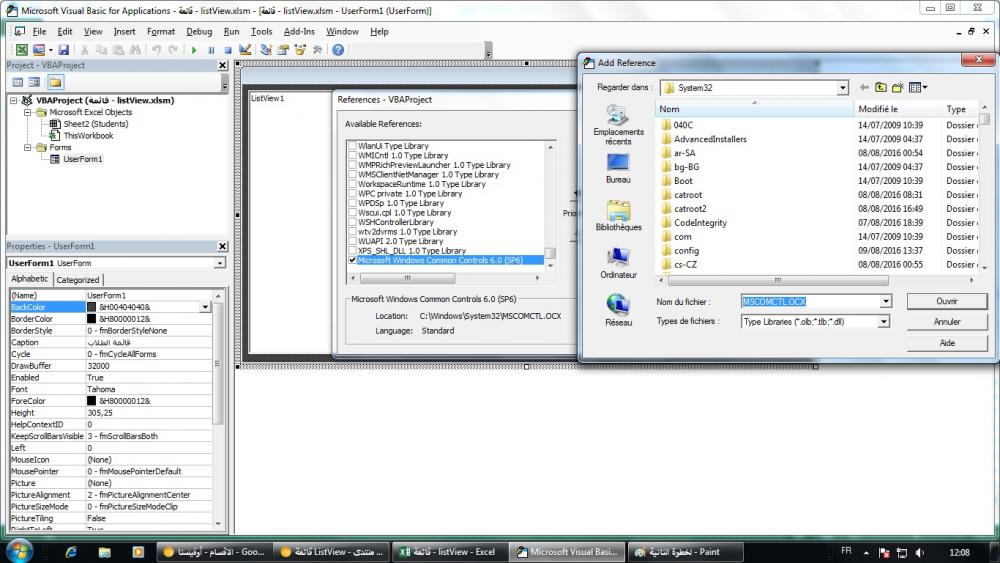Screen dimensions: 1000x563
Task: Open Réseau in places bar
Action: 618,311
